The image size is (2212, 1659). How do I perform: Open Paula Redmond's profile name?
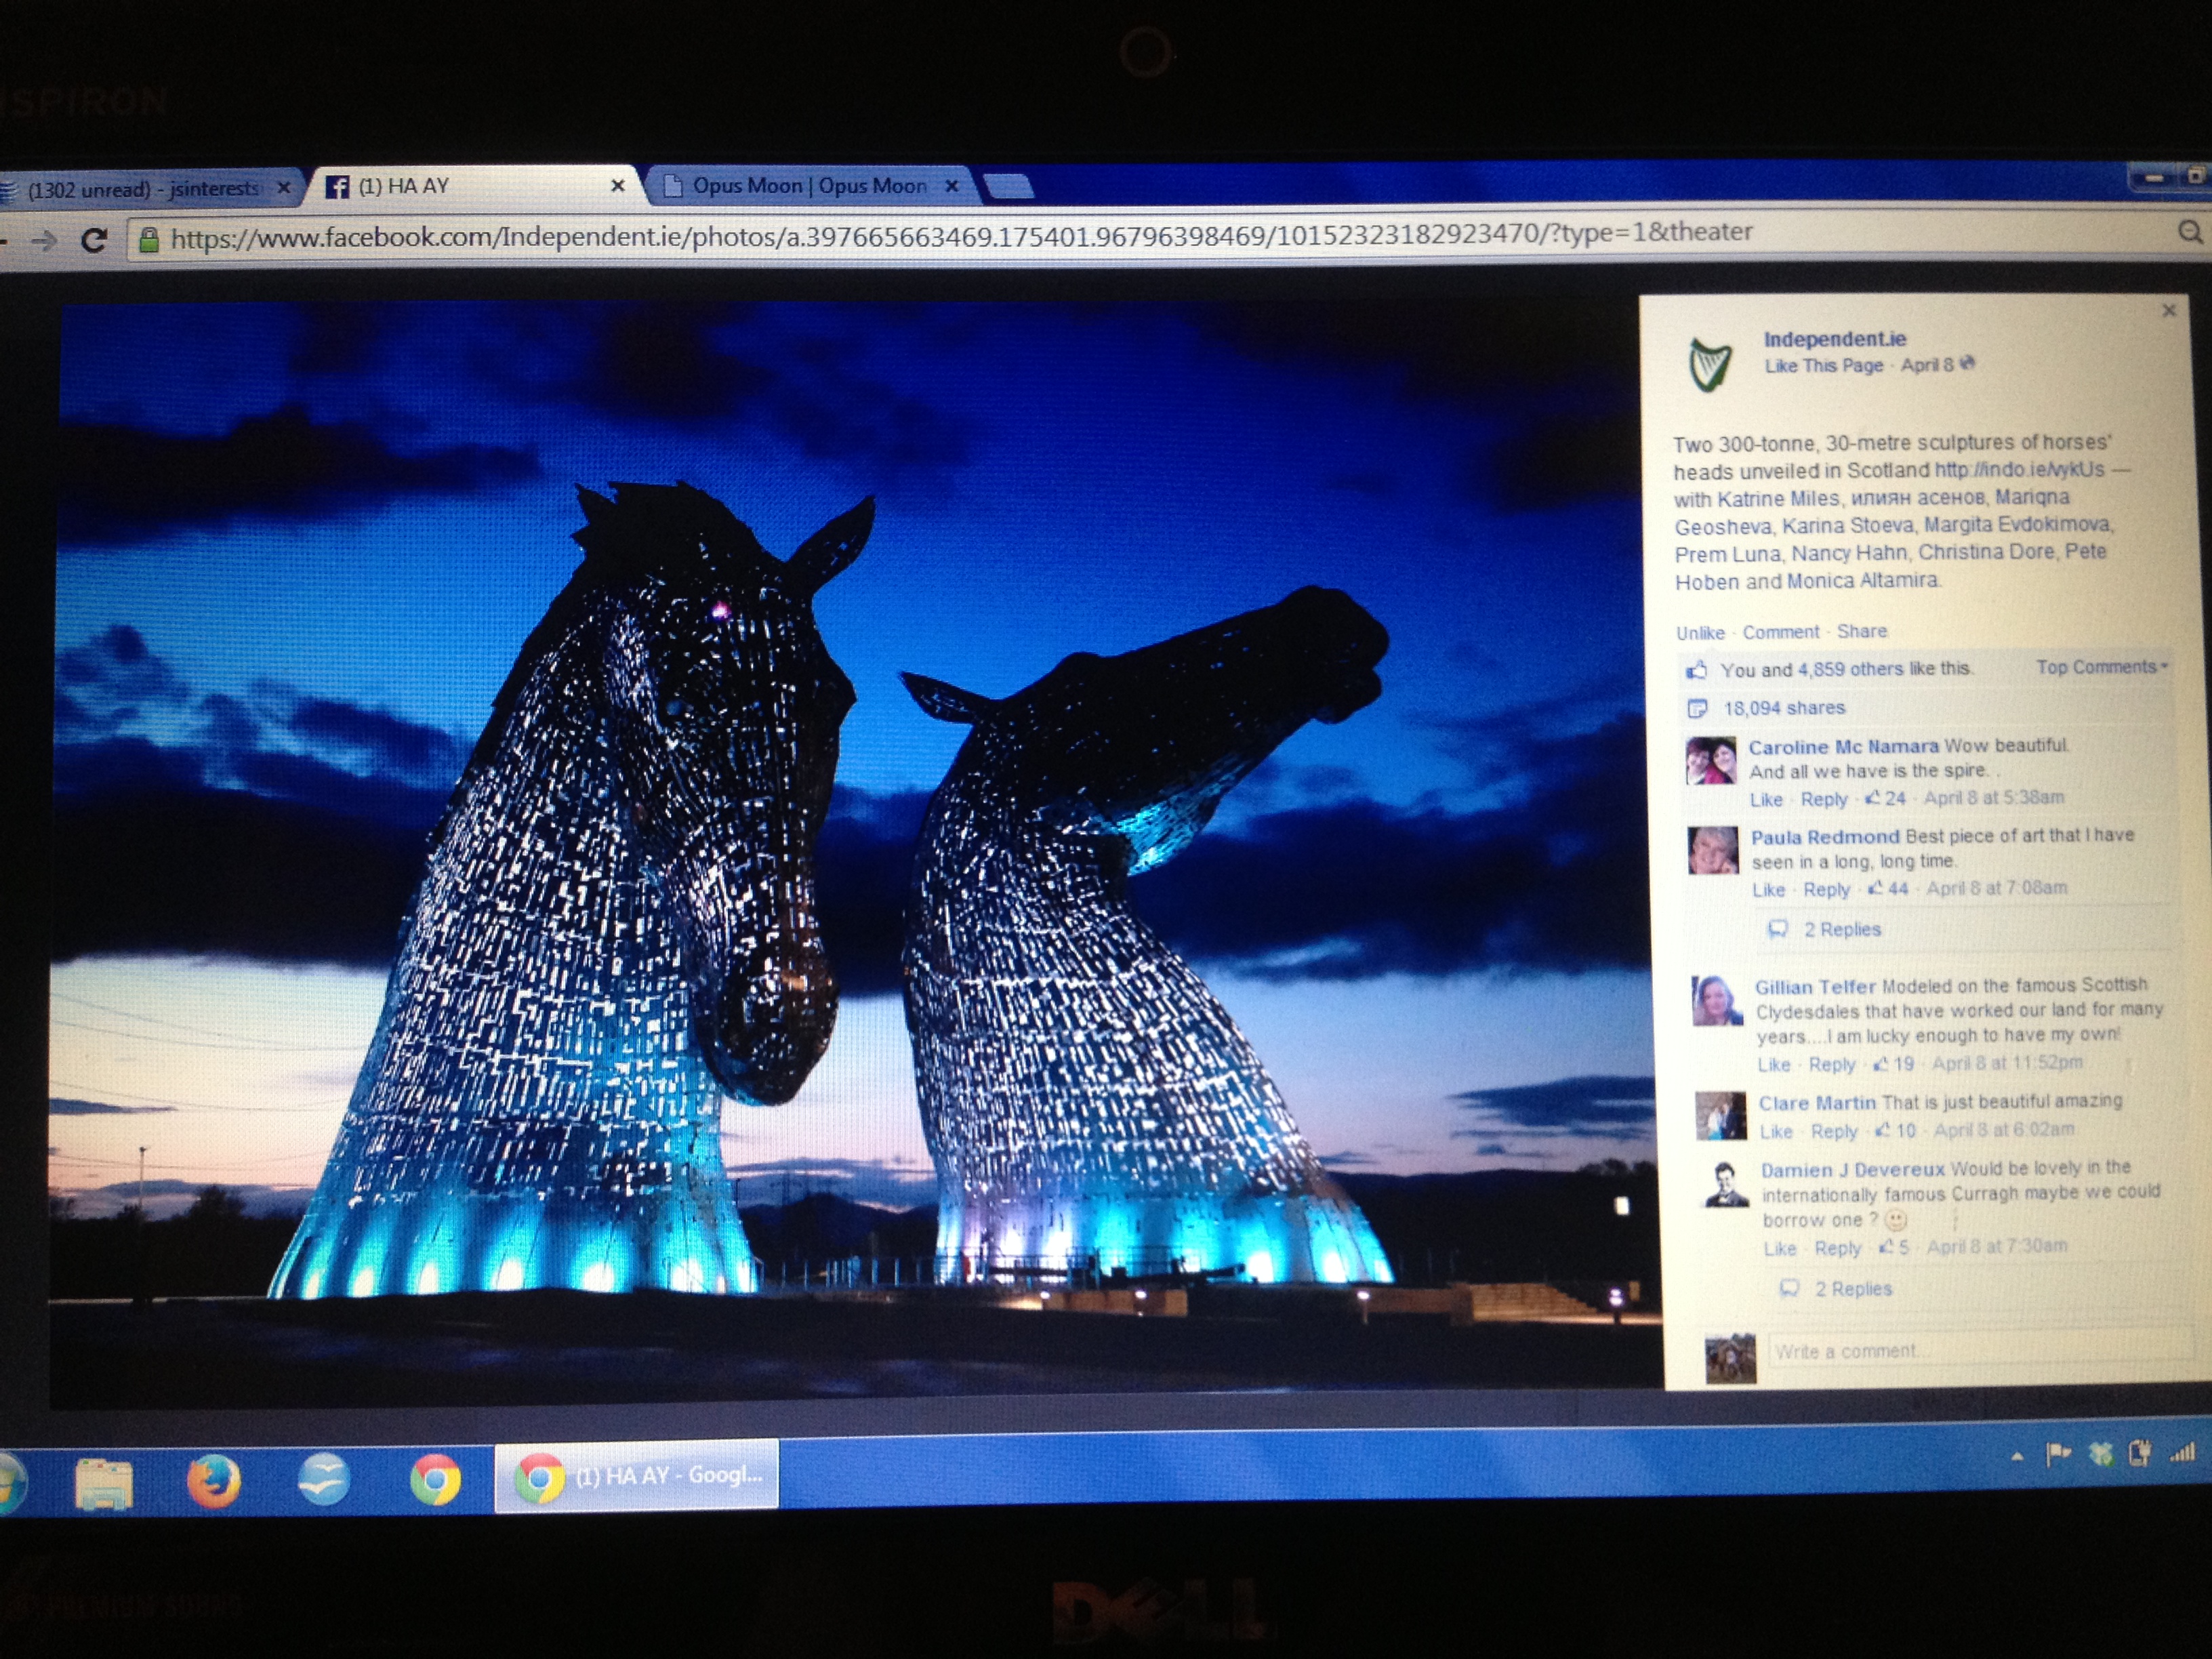point(1824,837)
